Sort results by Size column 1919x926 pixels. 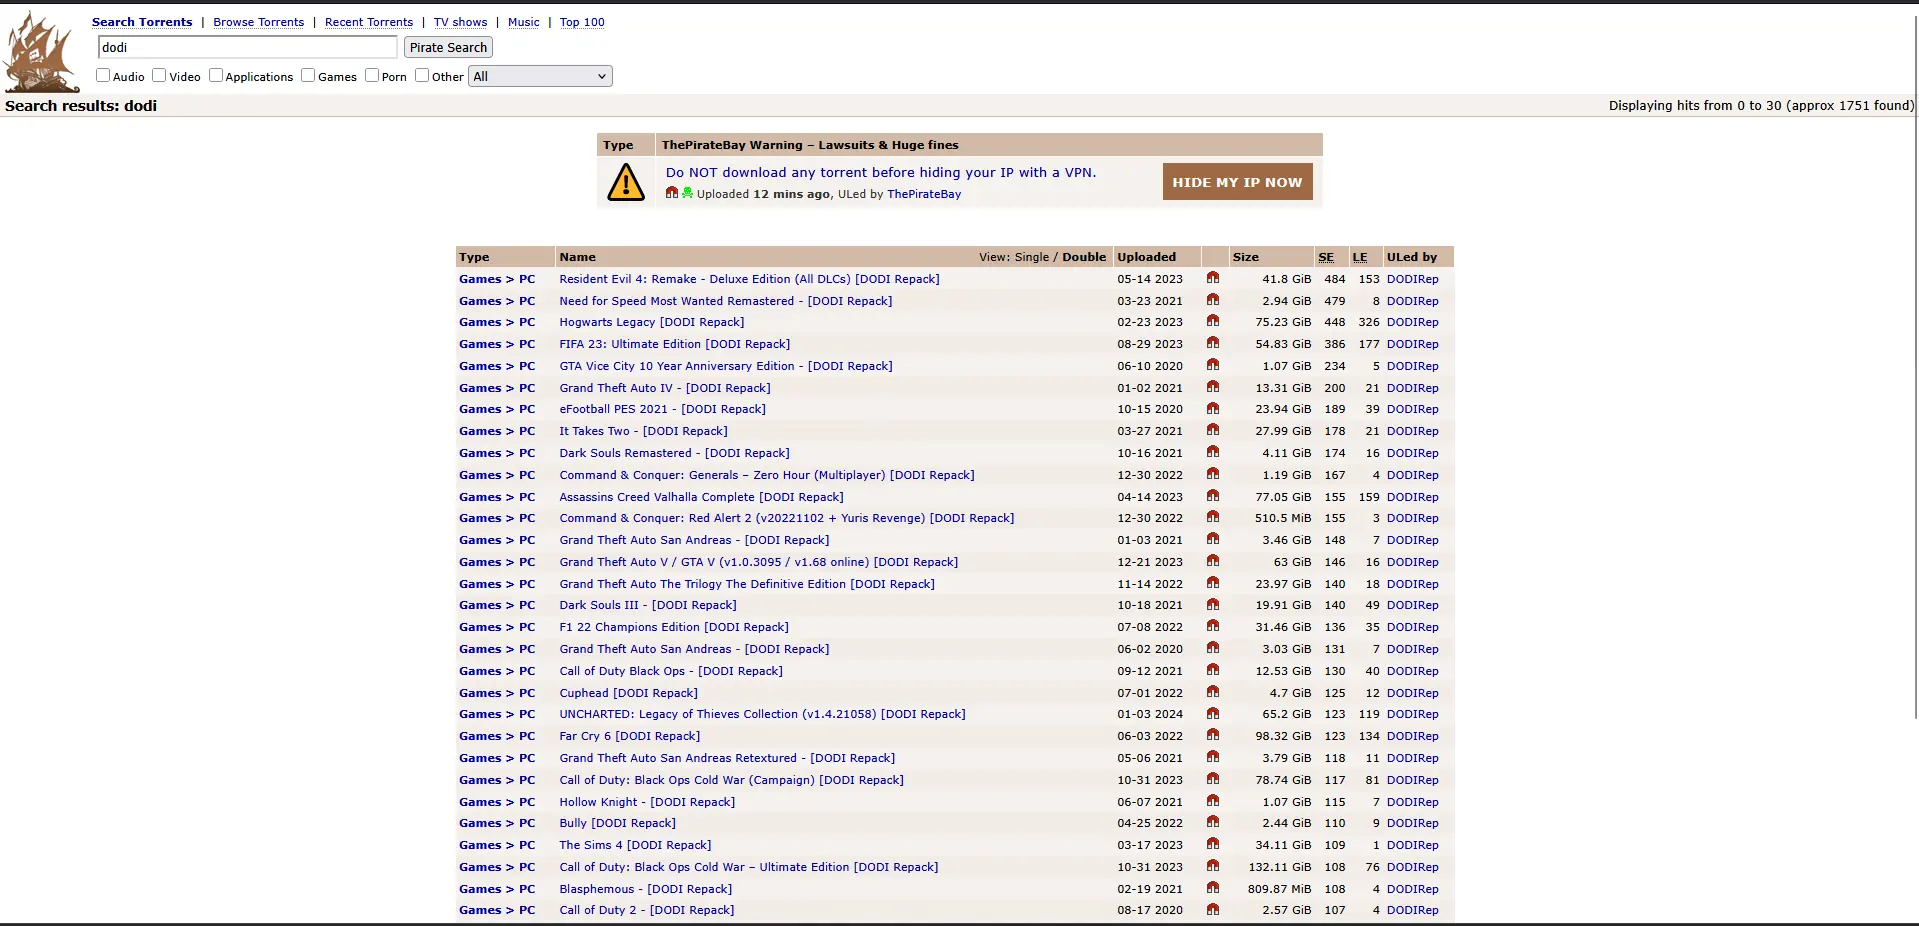1245,257
